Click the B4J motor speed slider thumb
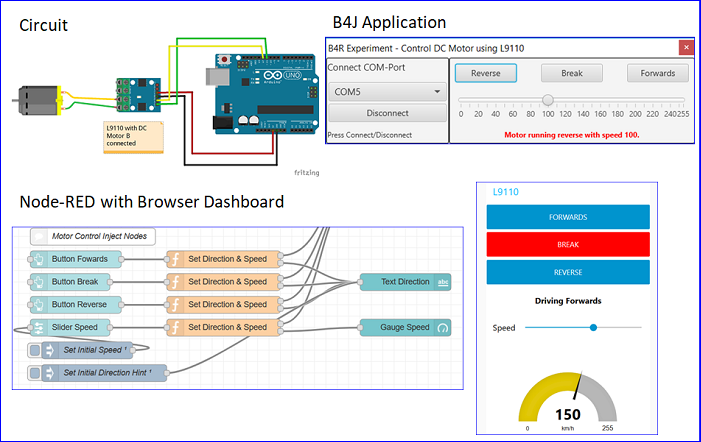This screenshot has height=442, width=701. coord(548,100)
